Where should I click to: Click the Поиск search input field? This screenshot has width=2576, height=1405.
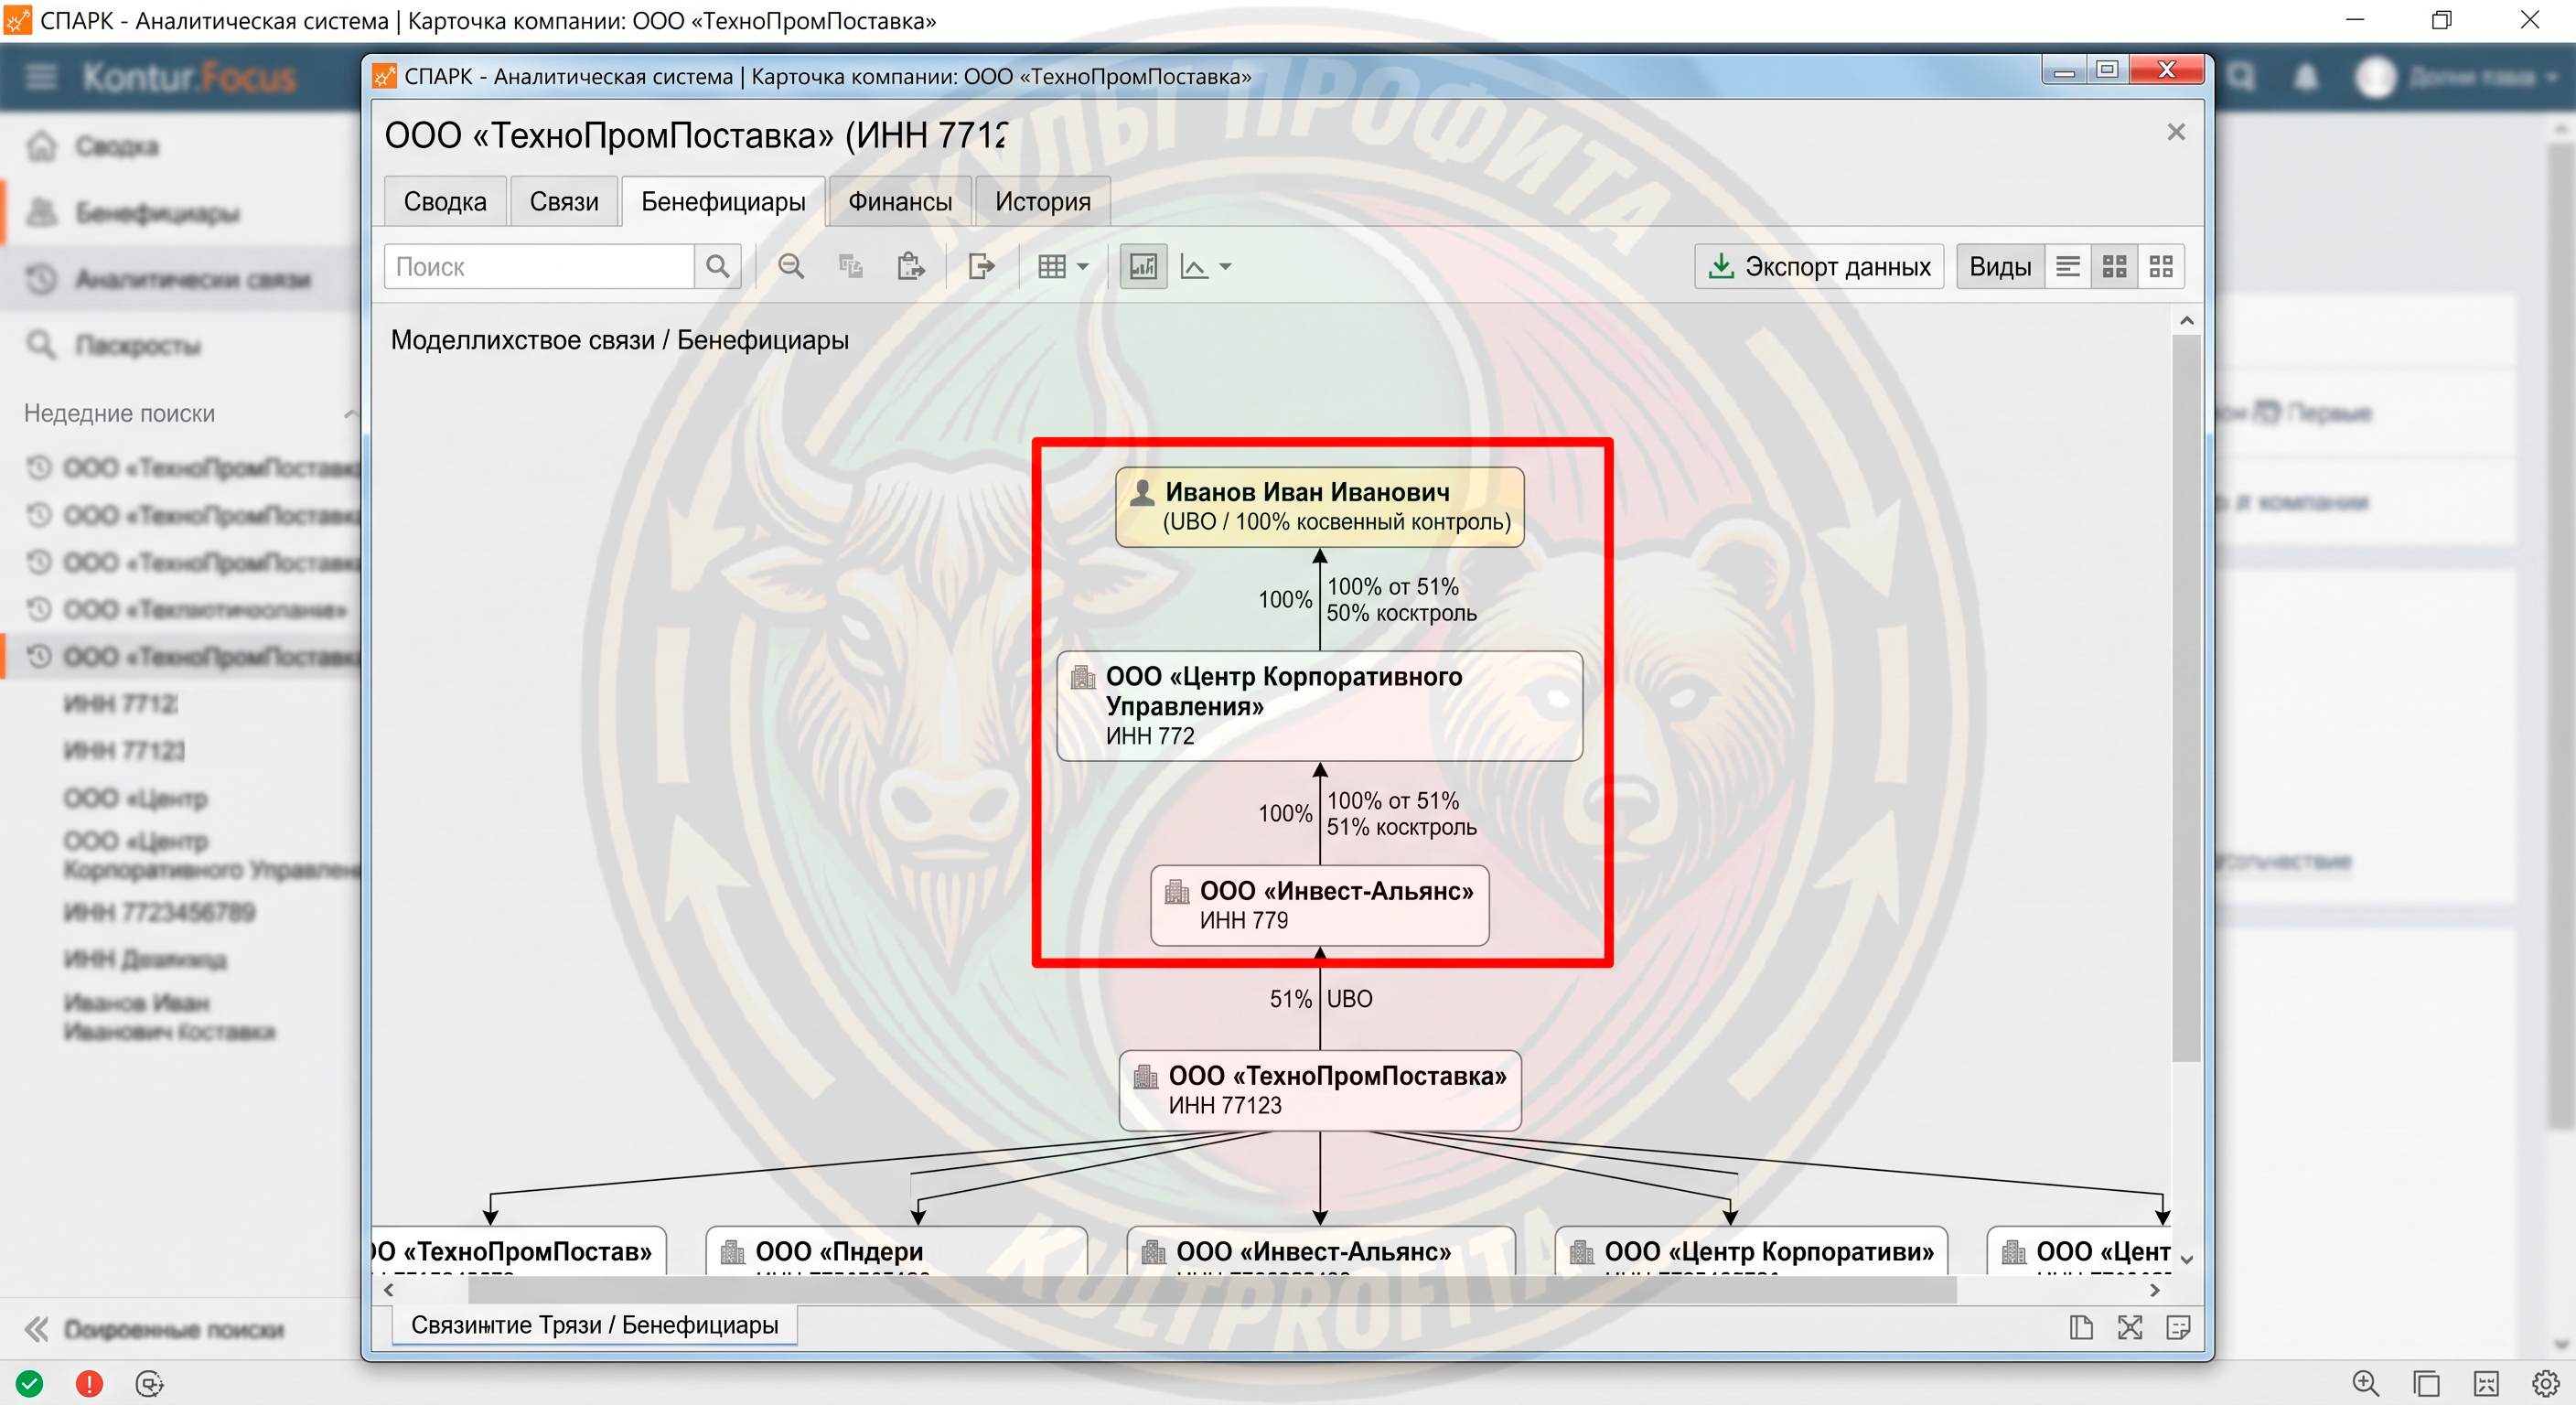(540, 267)
